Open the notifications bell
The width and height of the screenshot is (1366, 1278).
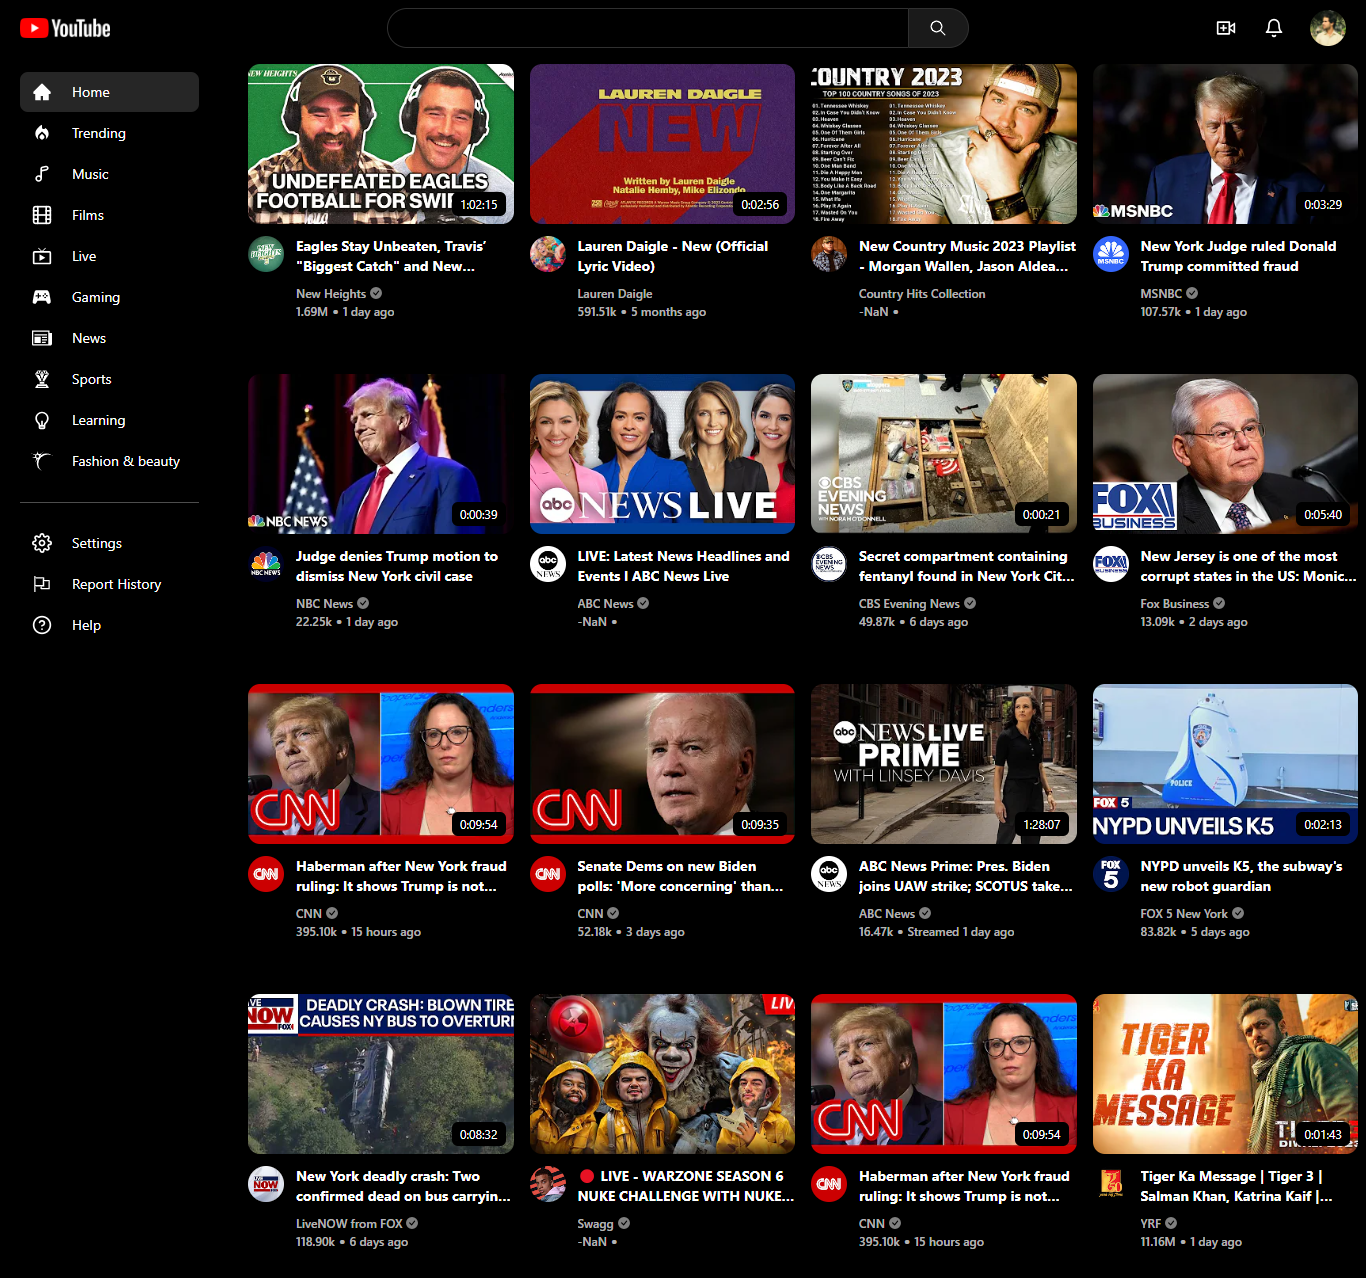[x=1274, y=28]
